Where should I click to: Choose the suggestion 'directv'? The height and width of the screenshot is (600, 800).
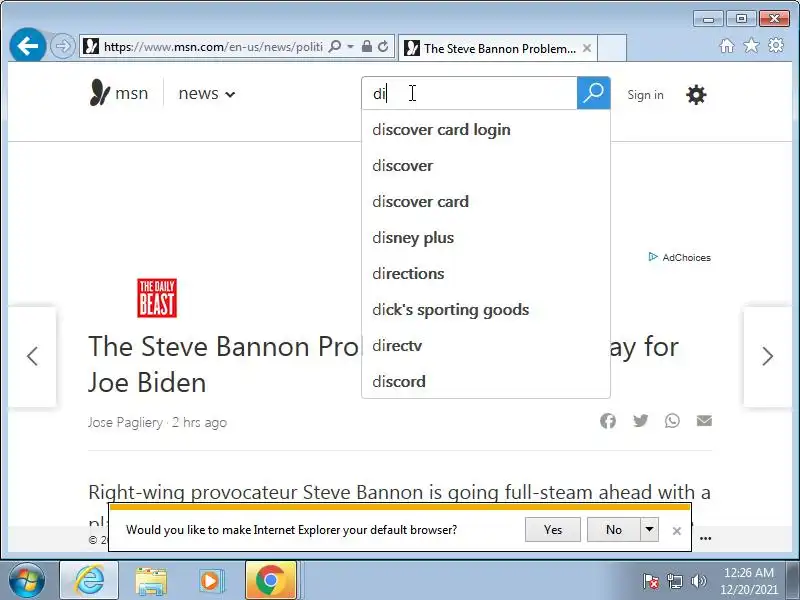click(x=486, y=345)
